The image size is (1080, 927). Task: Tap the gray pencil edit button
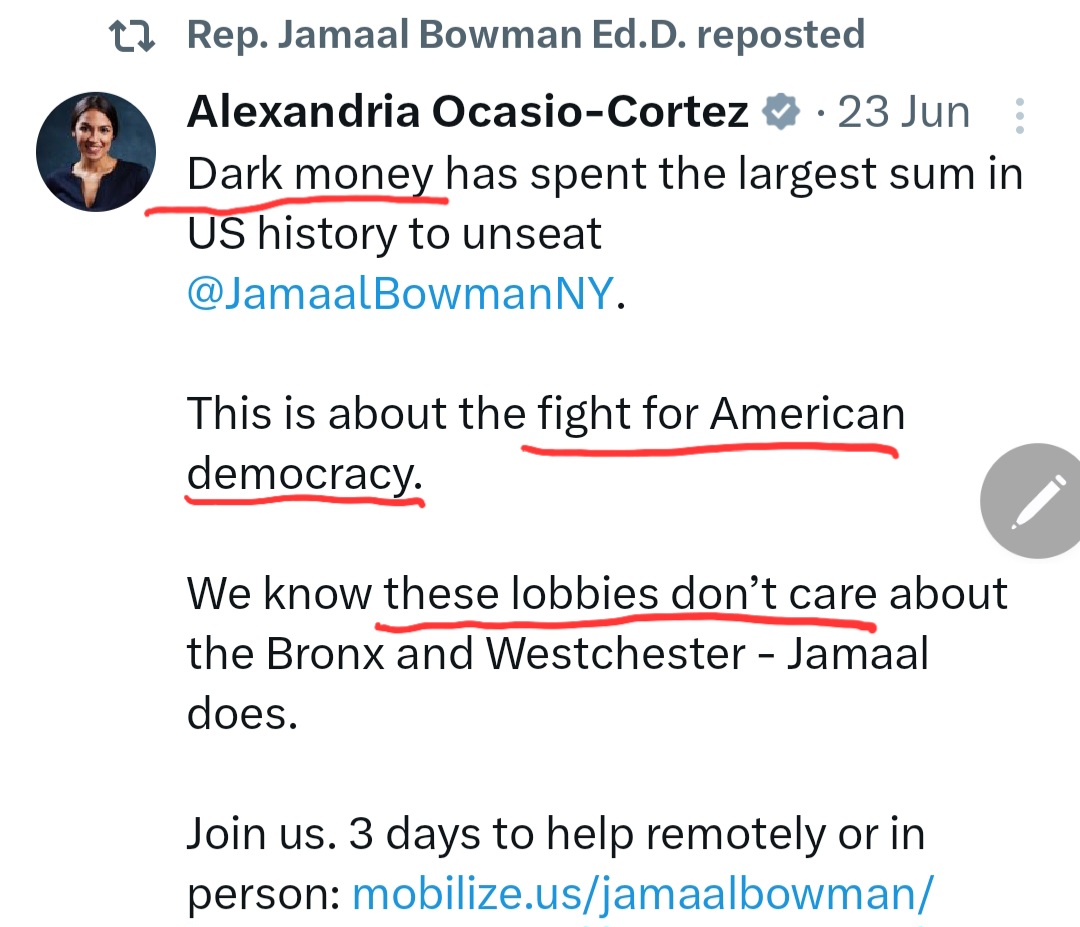coord(1030,501)
